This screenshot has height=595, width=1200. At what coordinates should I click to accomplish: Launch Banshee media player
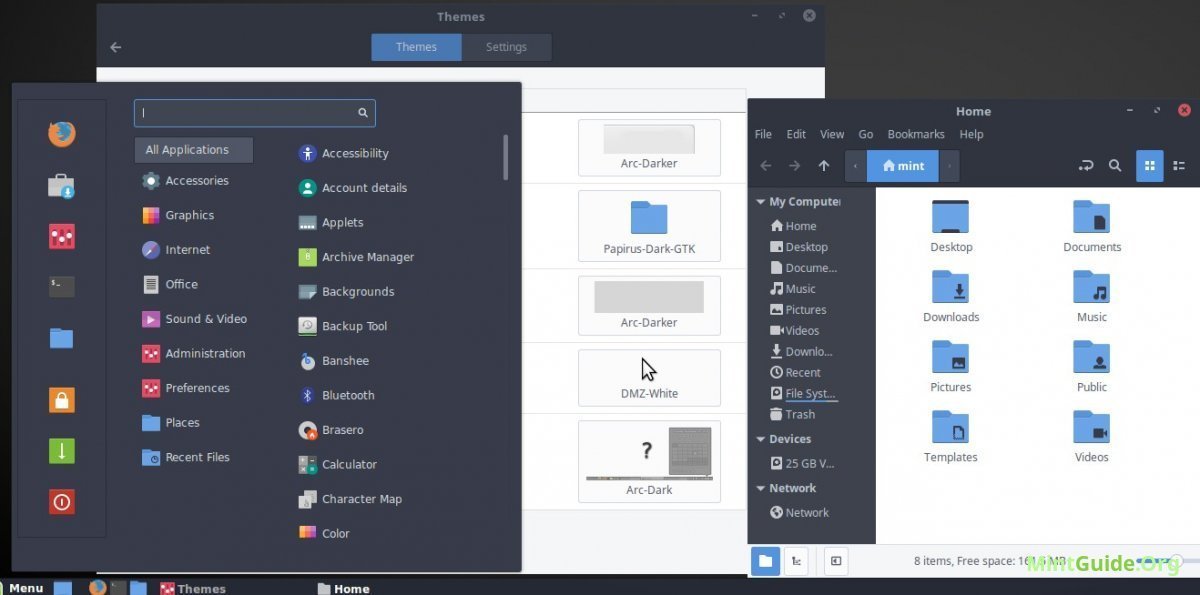point(334,361)
